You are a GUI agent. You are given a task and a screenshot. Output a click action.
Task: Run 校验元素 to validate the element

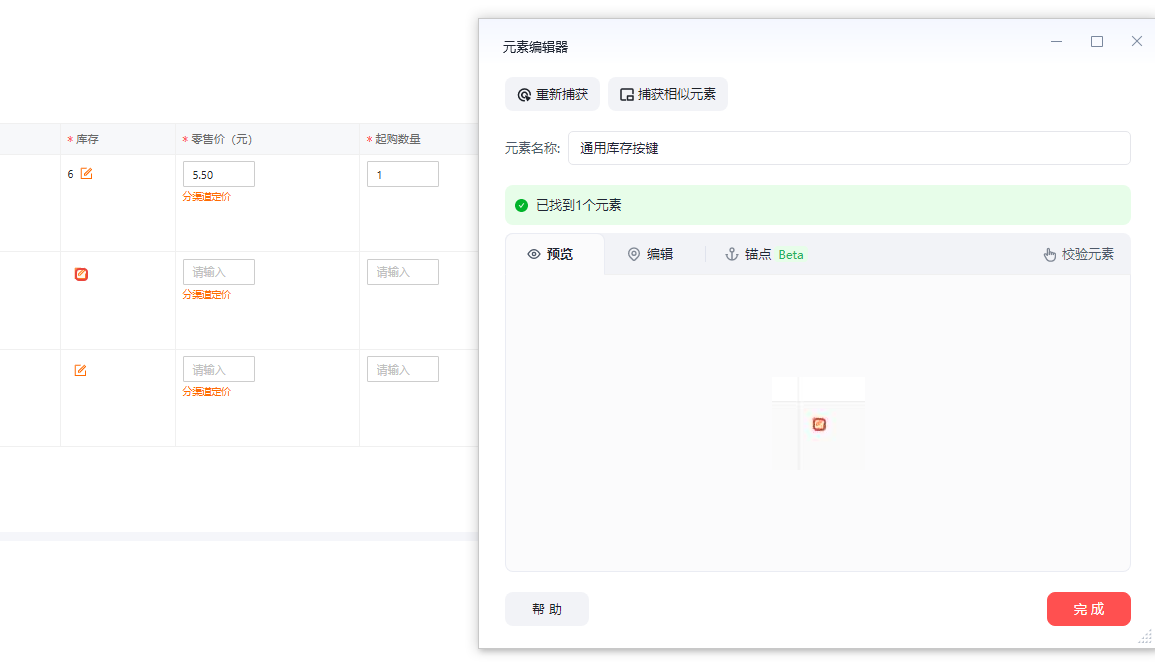point(1078,254)
